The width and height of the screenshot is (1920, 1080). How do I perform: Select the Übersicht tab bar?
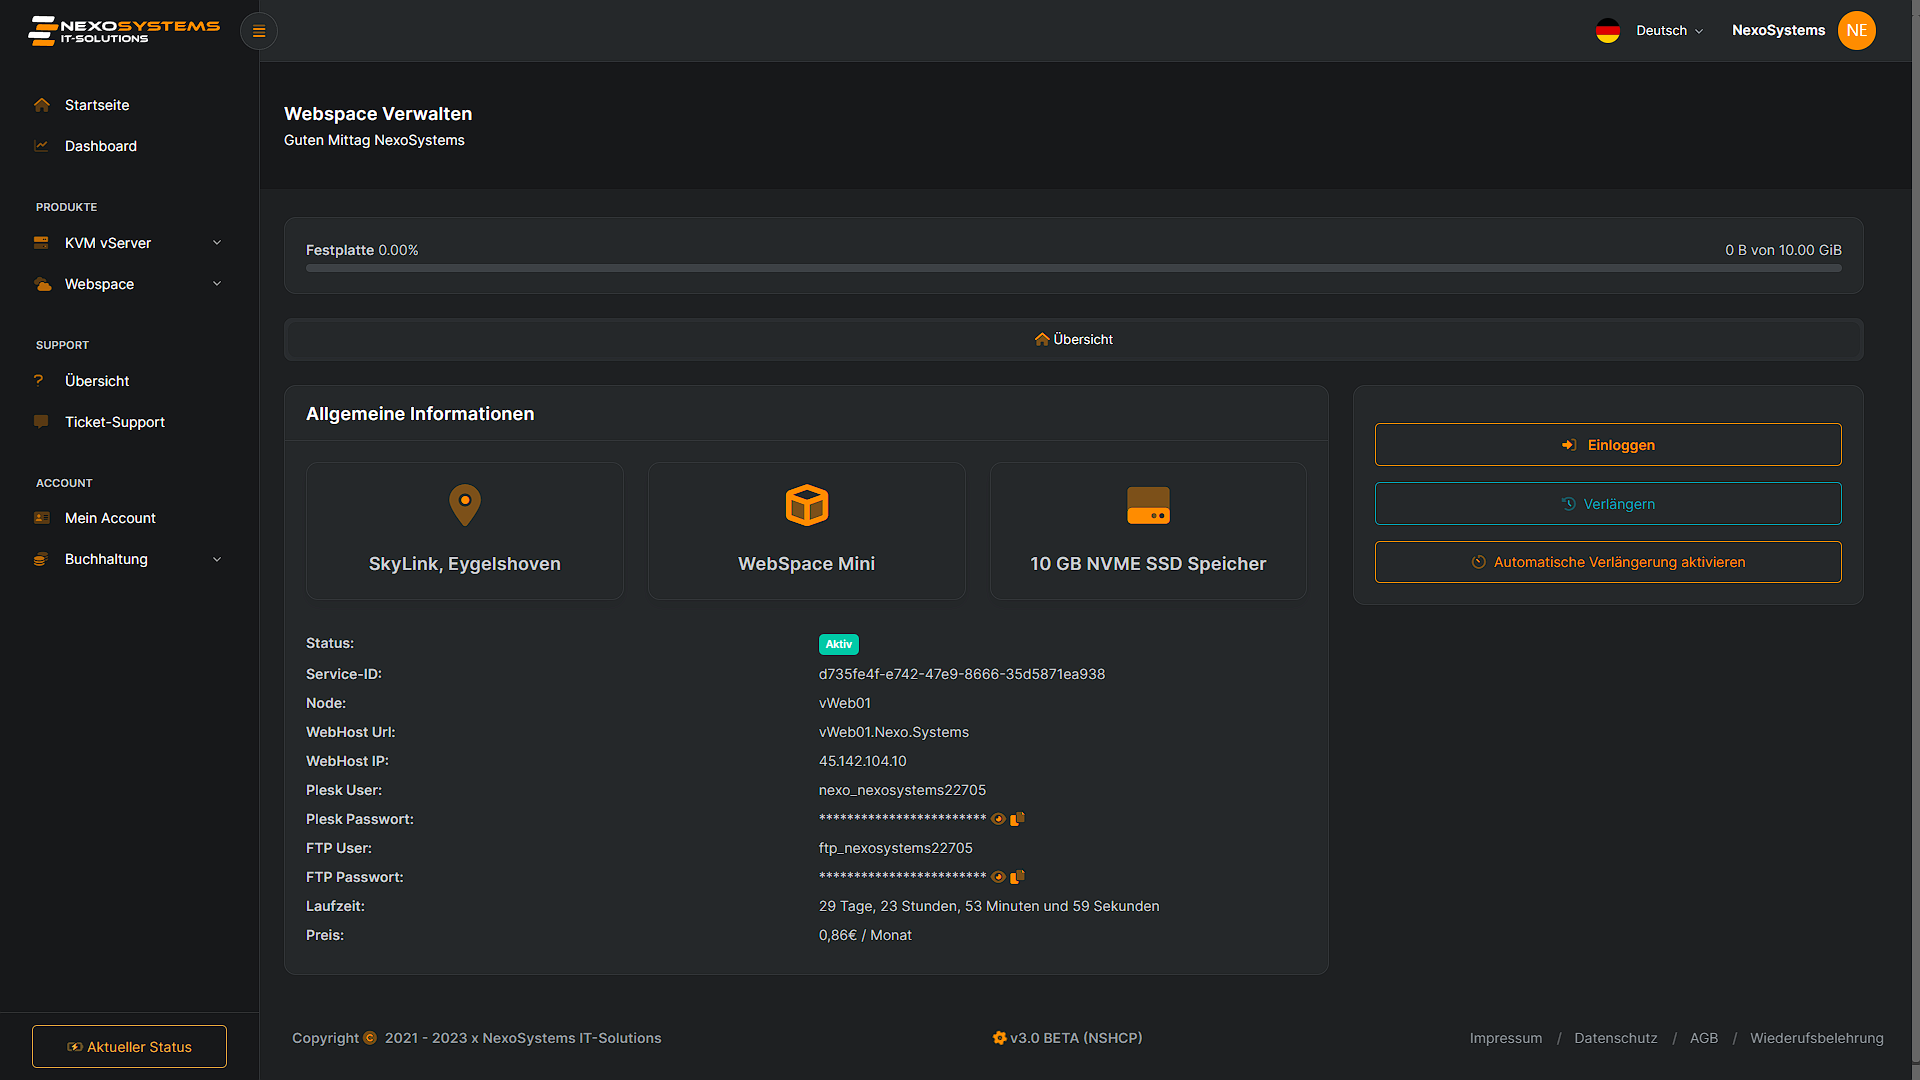pos(1074,339)
